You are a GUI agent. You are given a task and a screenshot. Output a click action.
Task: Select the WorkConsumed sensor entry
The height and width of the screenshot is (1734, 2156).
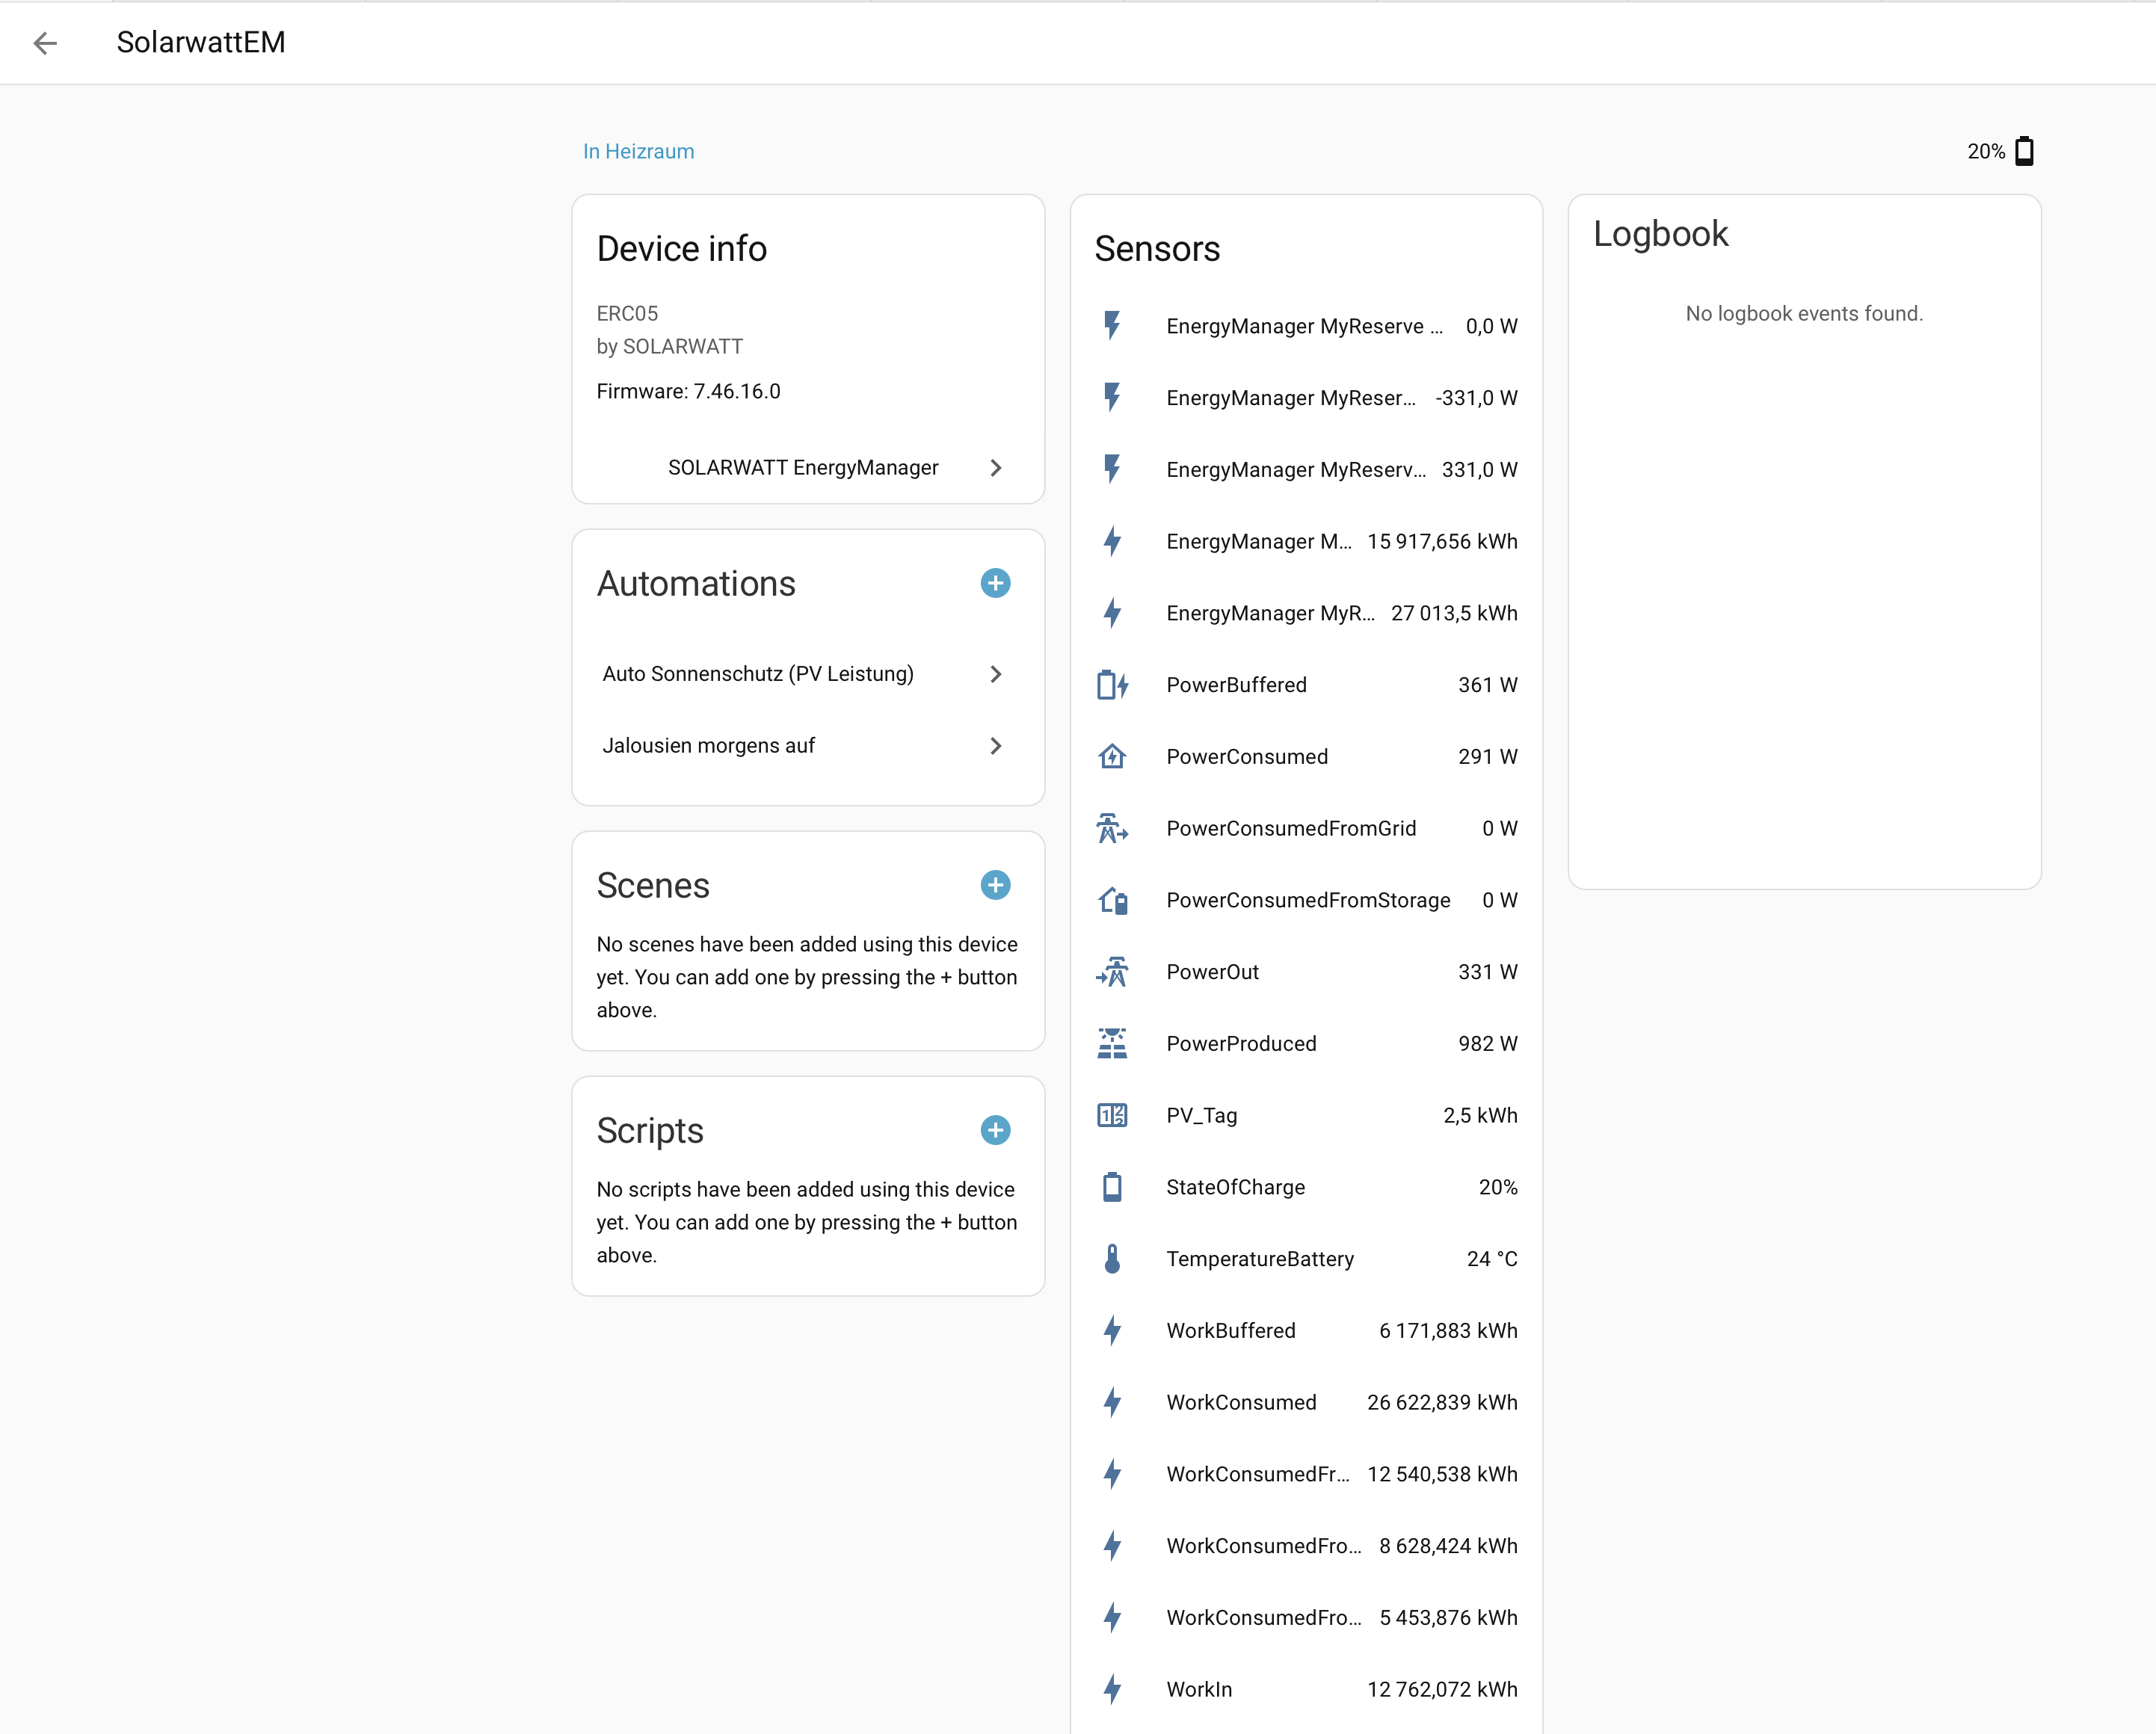(1241, 1402)
